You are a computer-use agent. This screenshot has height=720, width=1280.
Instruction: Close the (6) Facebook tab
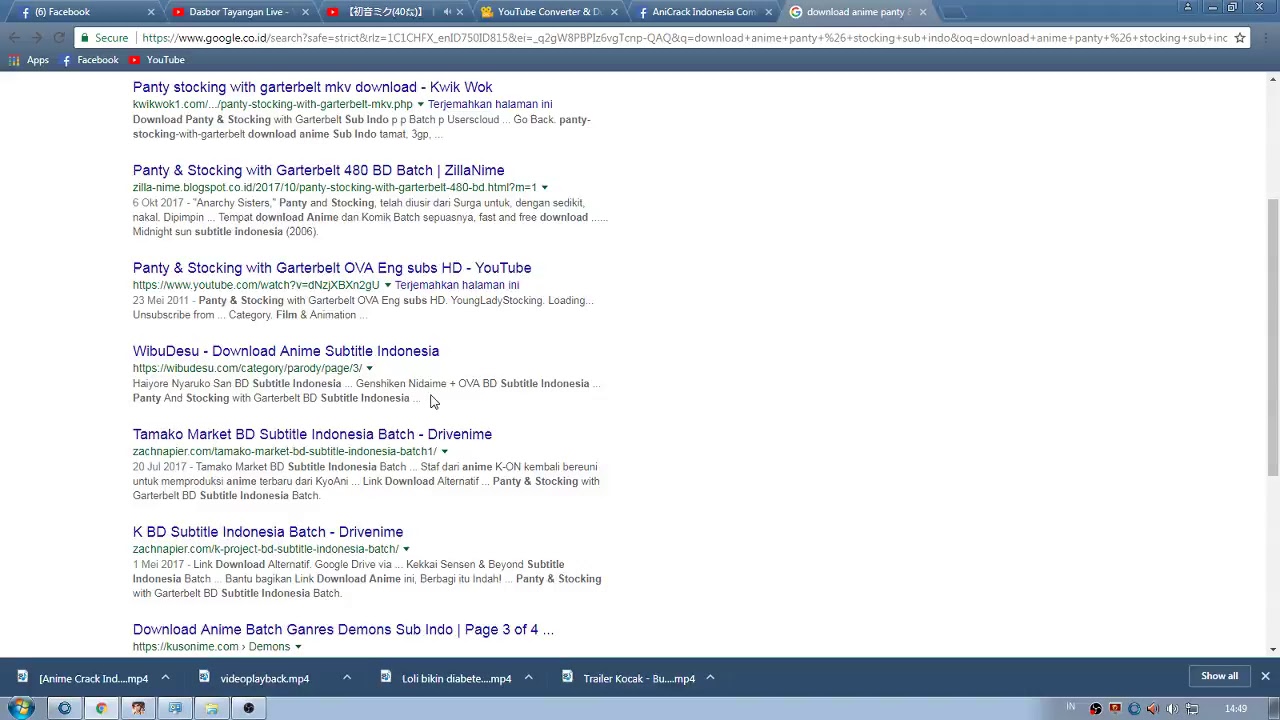[x=151, y=12]
